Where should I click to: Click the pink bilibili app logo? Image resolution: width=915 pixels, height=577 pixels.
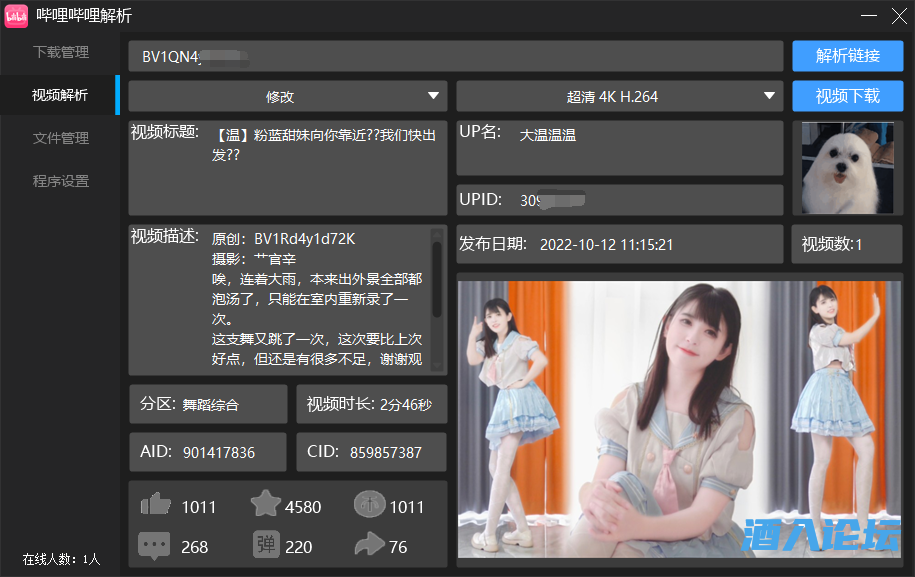coord(14,16)
